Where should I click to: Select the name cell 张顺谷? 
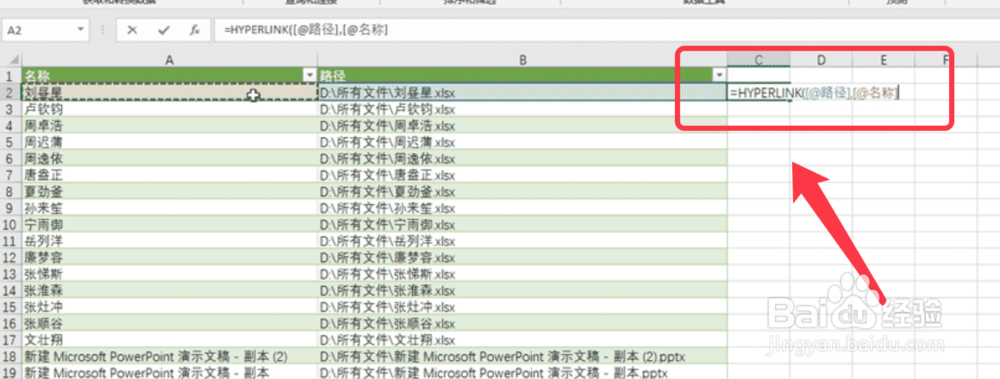[x=170, y=323]
